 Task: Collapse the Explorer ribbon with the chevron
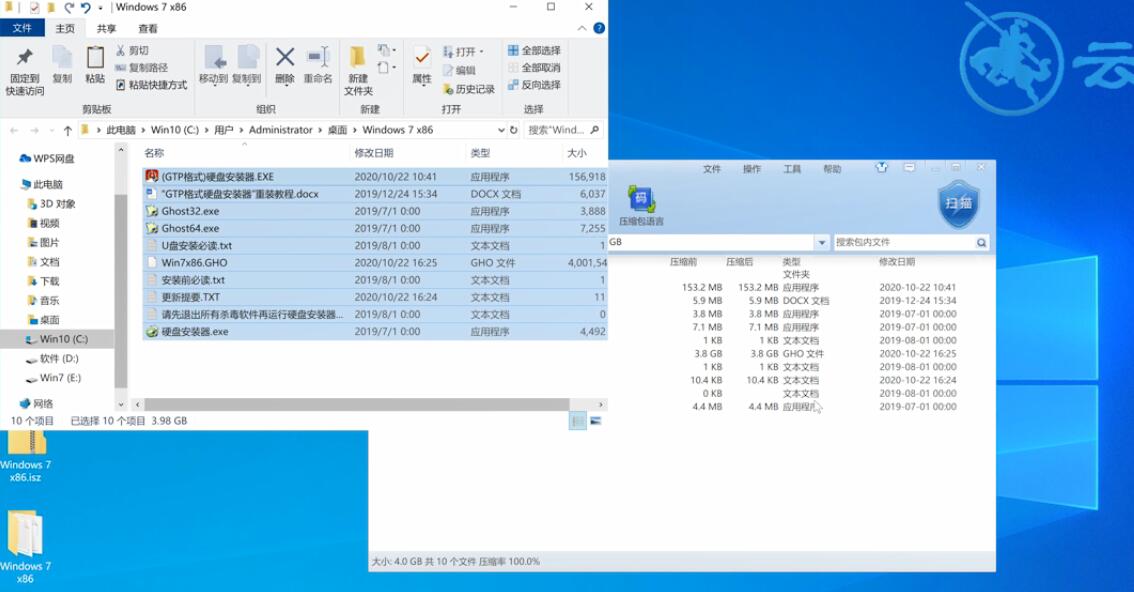coord(581,28)
